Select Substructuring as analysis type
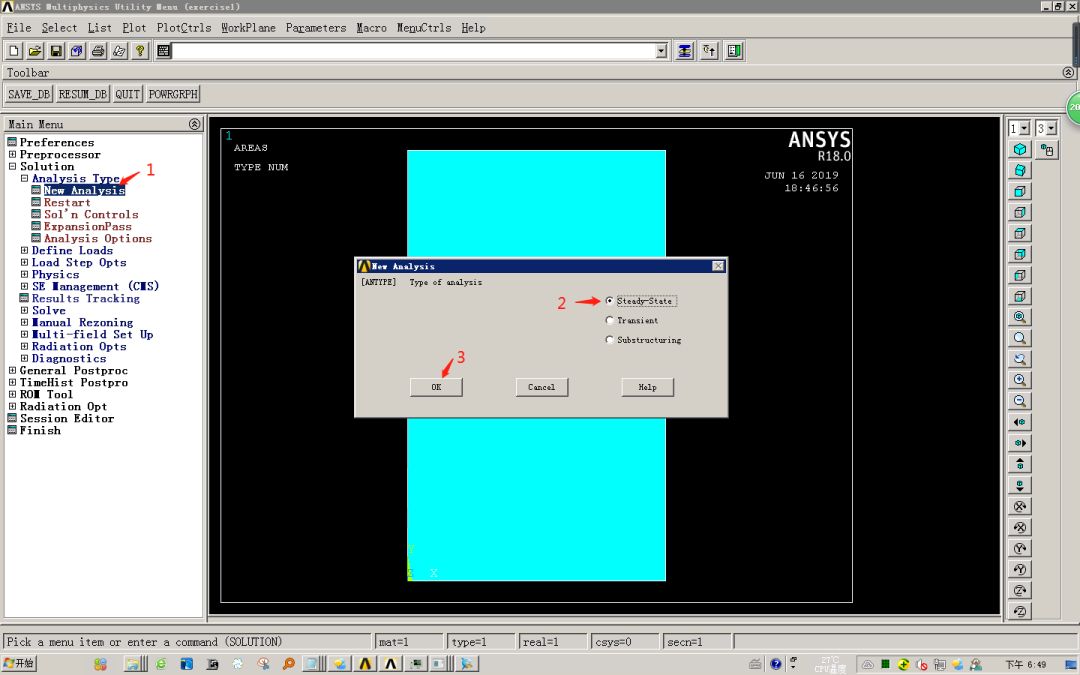The image size is (1080, 675). (609, 339)
